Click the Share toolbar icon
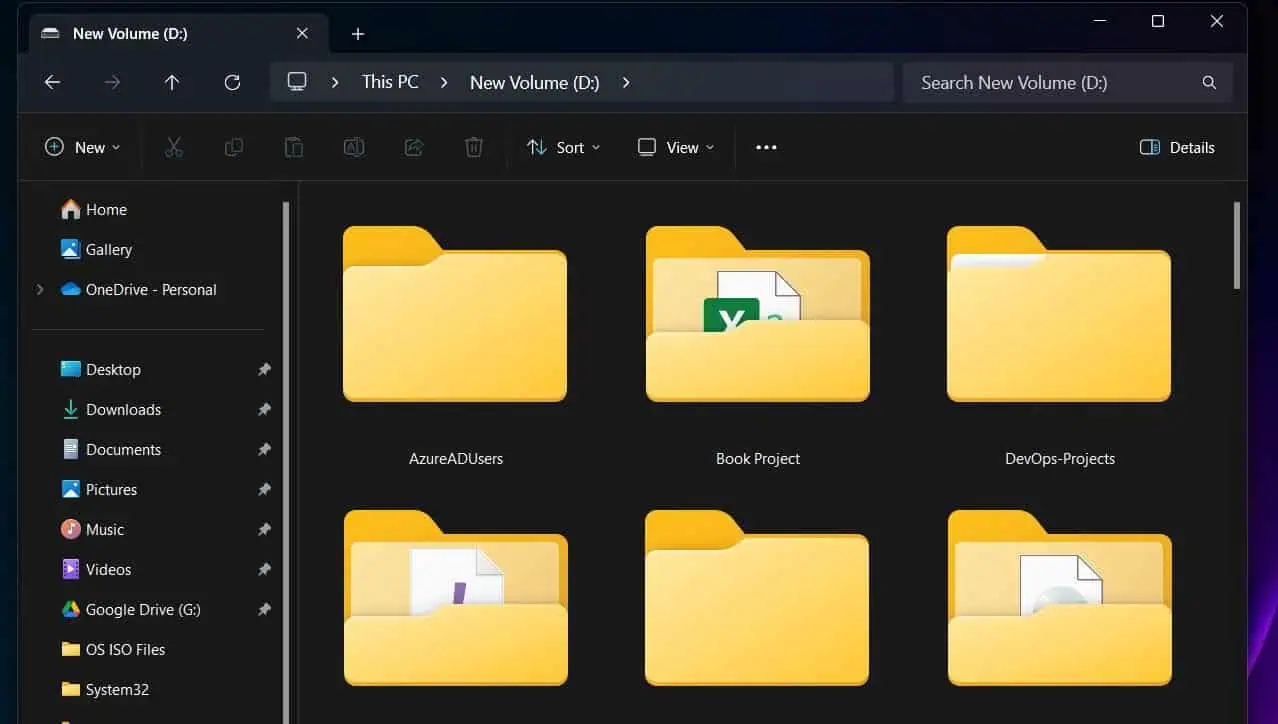 coord(414,147)
